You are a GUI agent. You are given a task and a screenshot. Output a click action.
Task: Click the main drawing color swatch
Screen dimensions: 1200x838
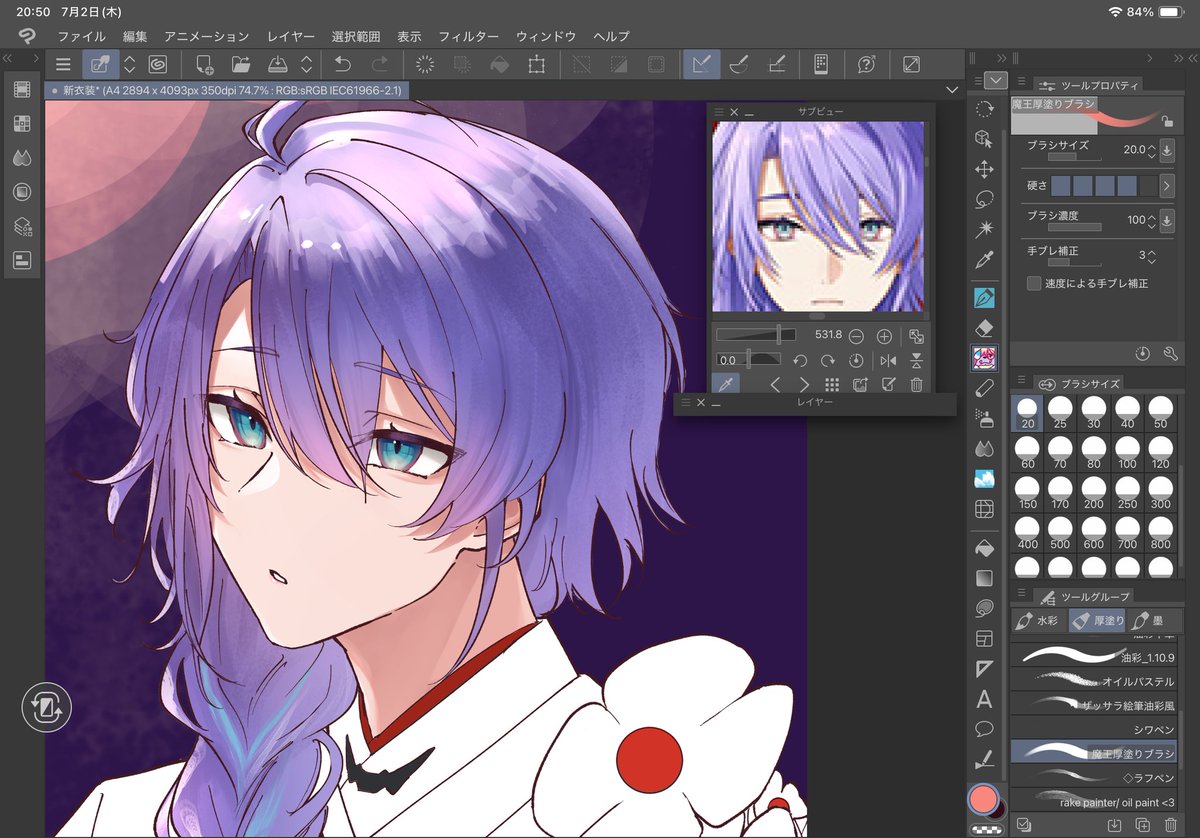click(983, 797)
